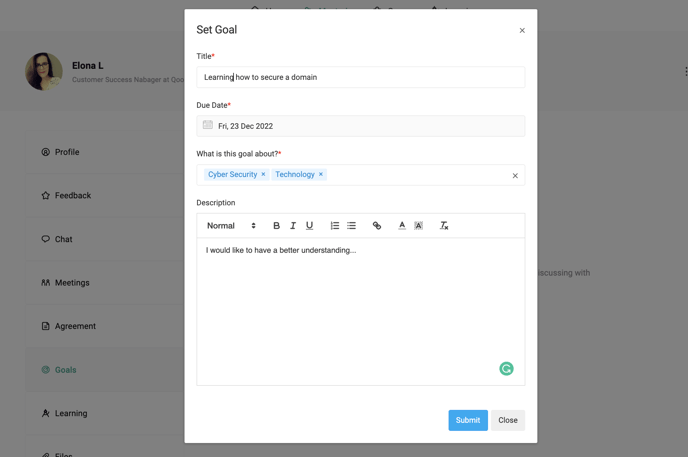Click into the goal Title field
Image resolution: width=688 pixels, height=457 pixels.
(x=360, y=77)
